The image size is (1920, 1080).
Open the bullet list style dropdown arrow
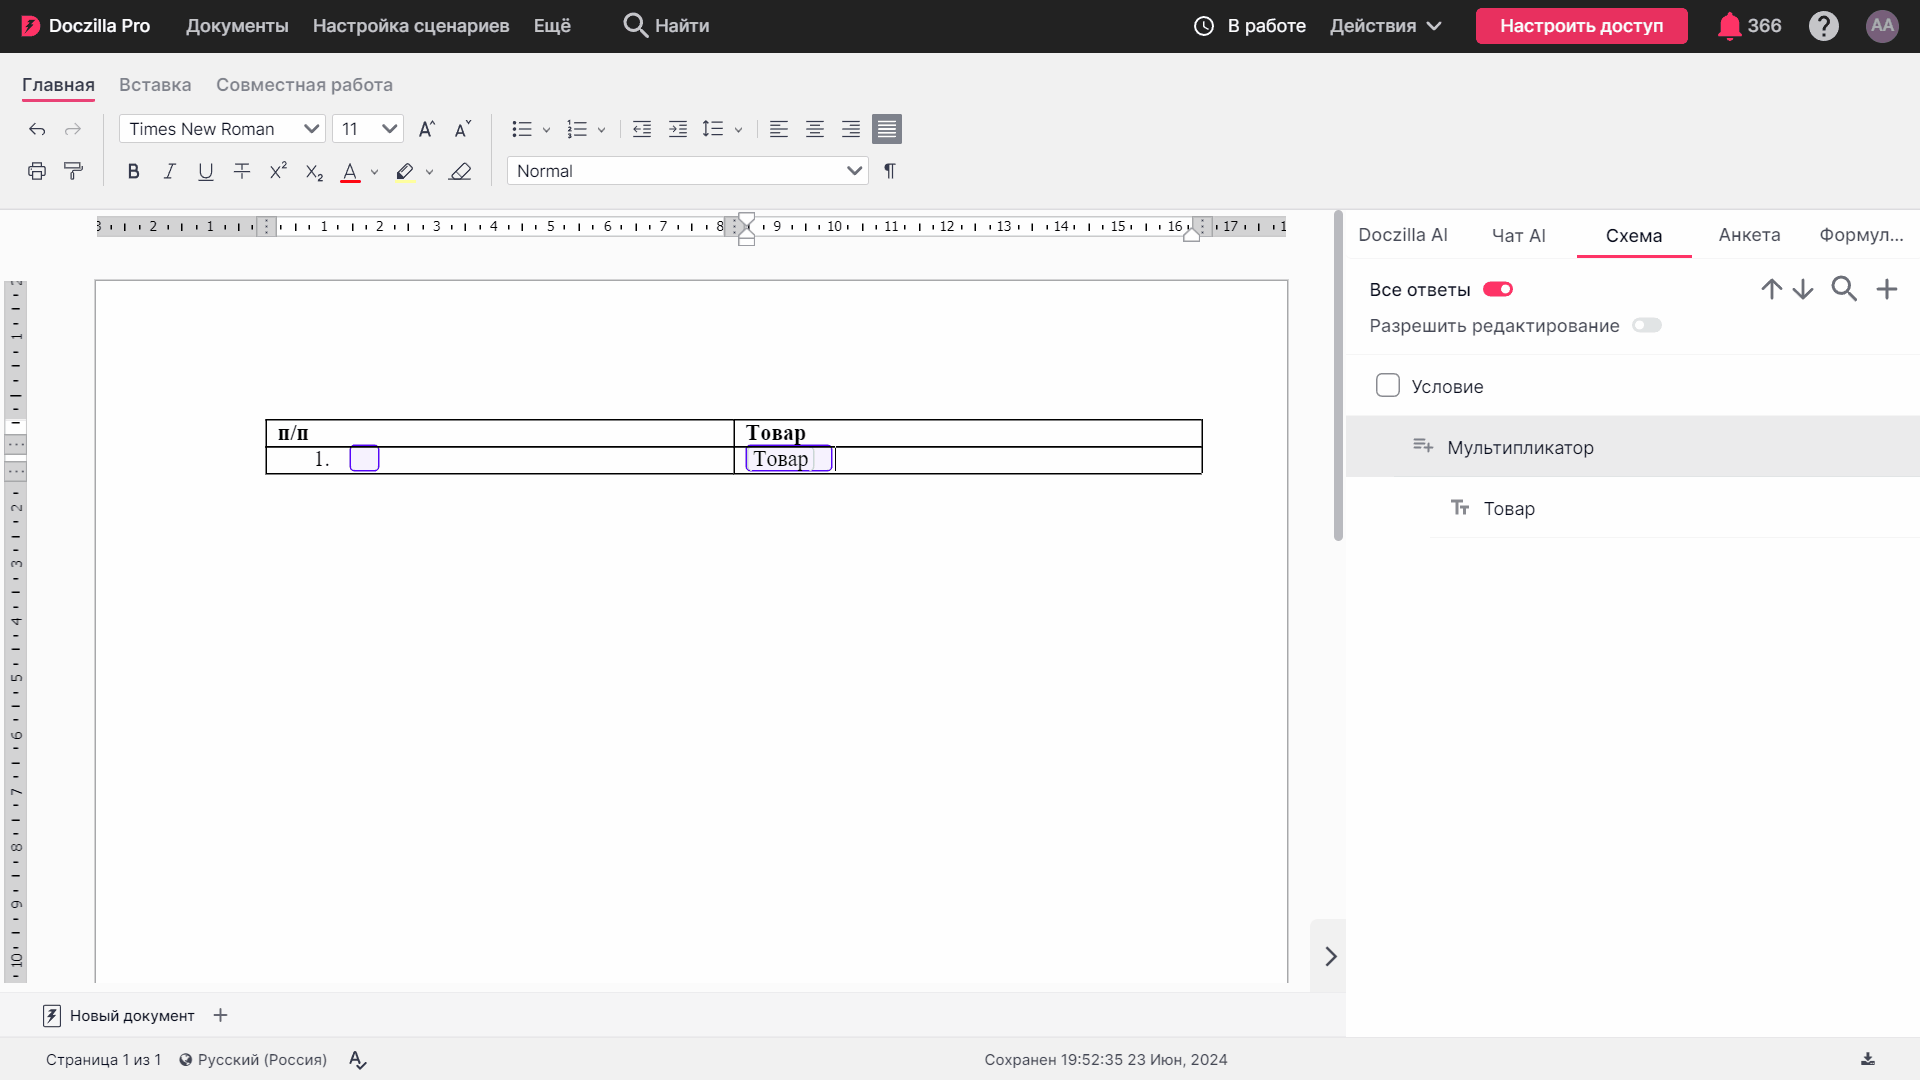coord(546,130)
